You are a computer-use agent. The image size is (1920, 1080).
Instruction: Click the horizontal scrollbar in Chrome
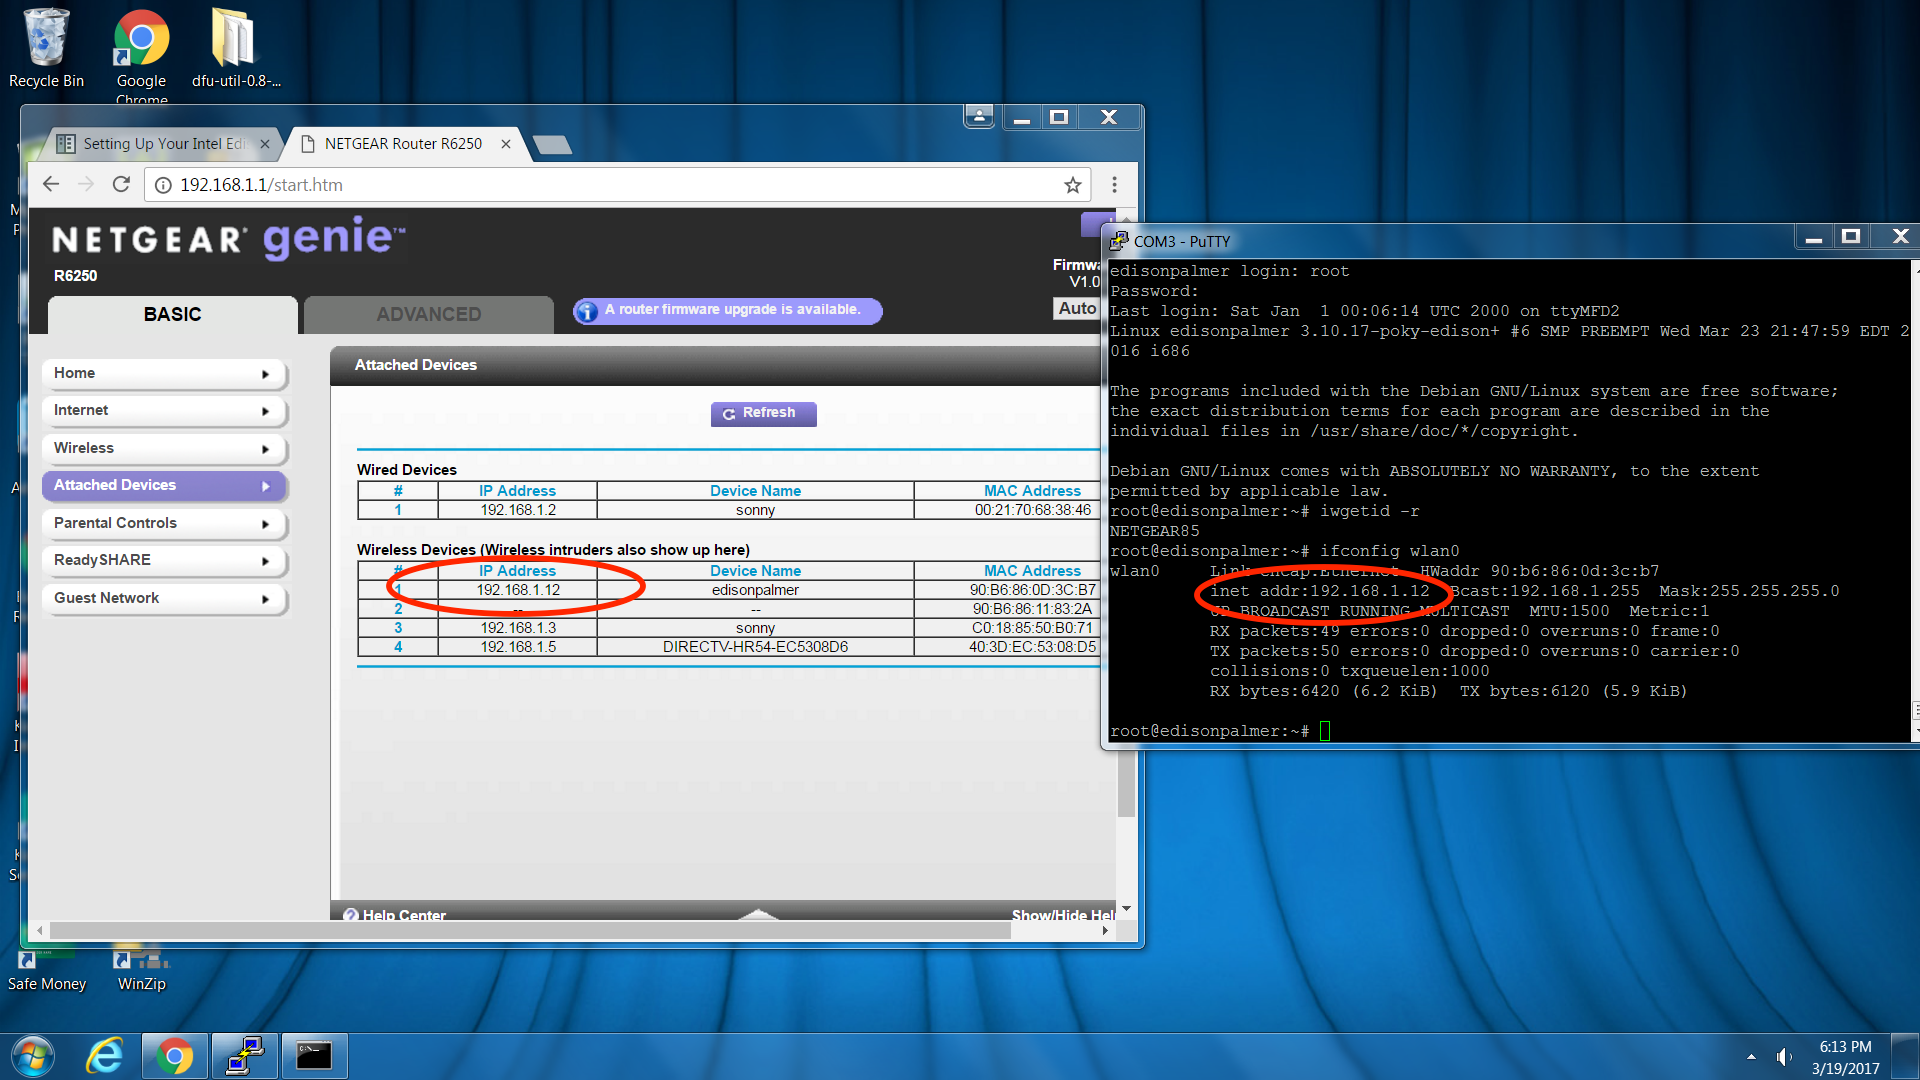tap(530, 930)
